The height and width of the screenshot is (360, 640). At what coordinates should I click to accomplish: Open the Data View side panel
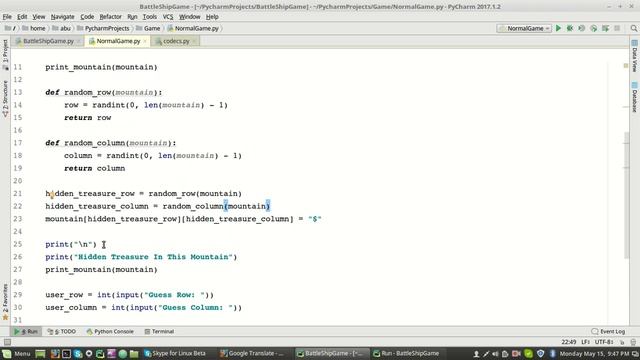click(x=635, y=56)
